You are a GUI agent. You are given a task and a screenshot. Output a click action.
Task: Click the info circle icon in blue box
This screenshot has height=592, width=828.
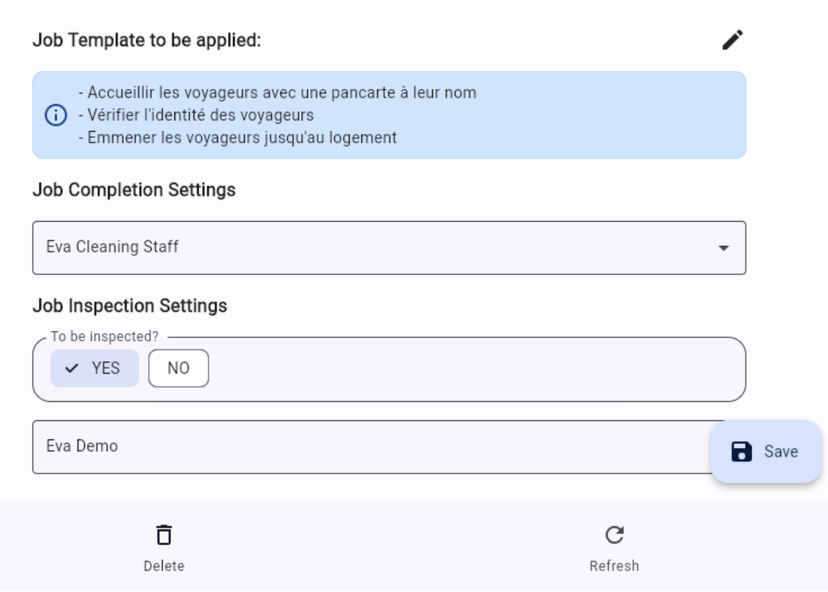coord(54,115)
